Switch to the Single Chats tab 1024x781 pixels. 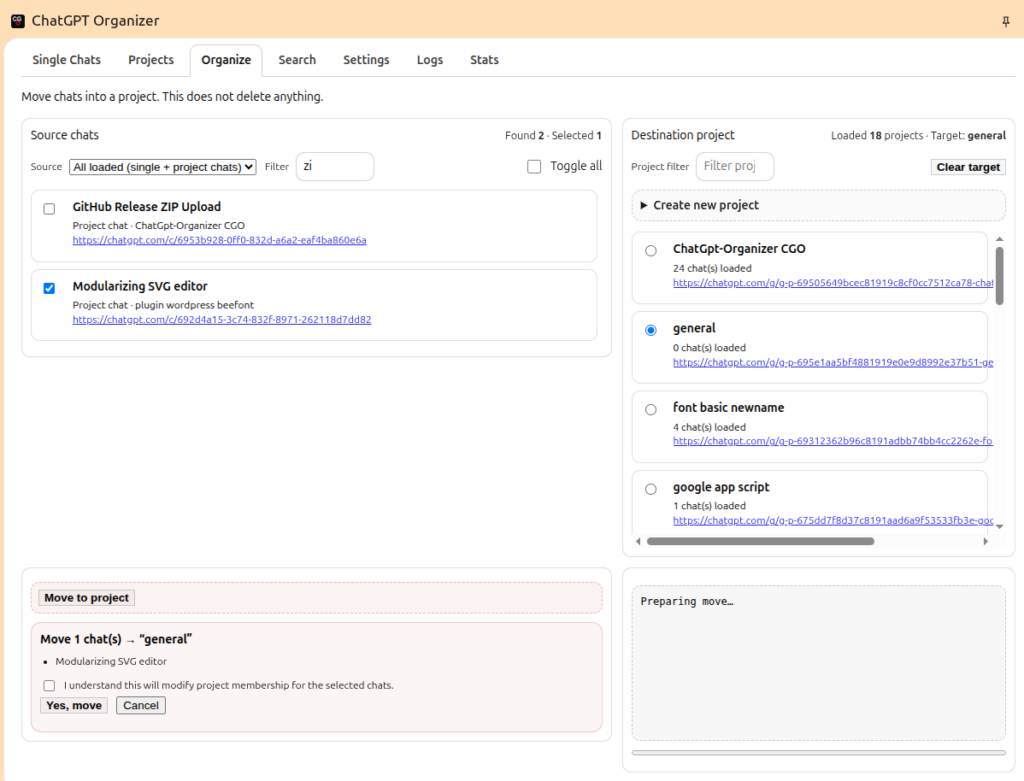66,60
